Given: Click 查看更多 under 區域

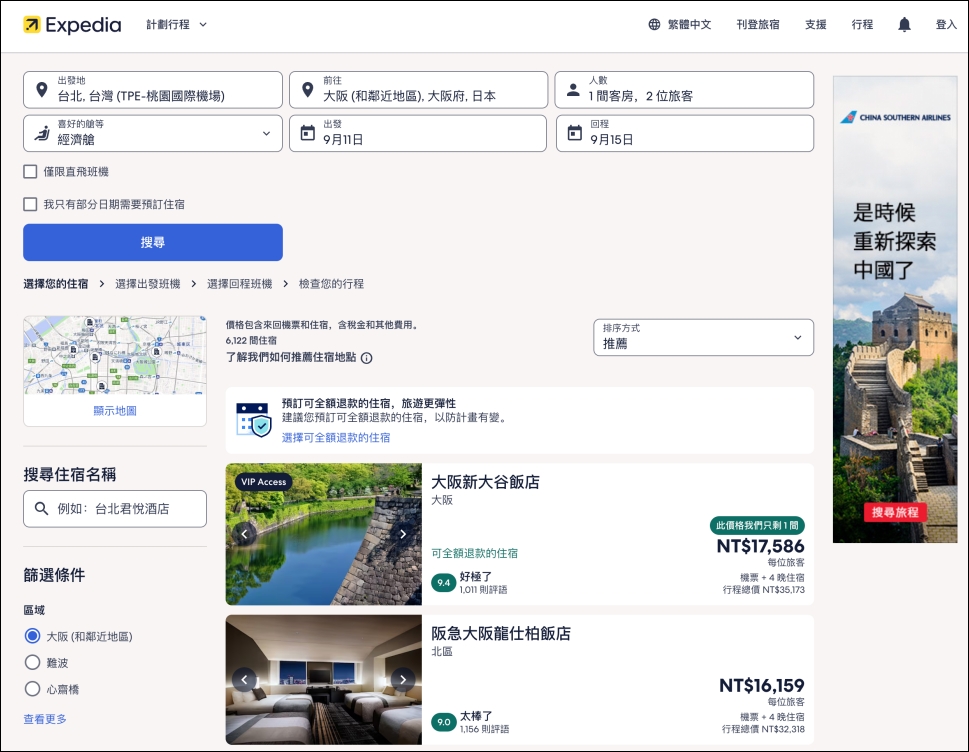Looking at the screenshot, I should [45, 719].
